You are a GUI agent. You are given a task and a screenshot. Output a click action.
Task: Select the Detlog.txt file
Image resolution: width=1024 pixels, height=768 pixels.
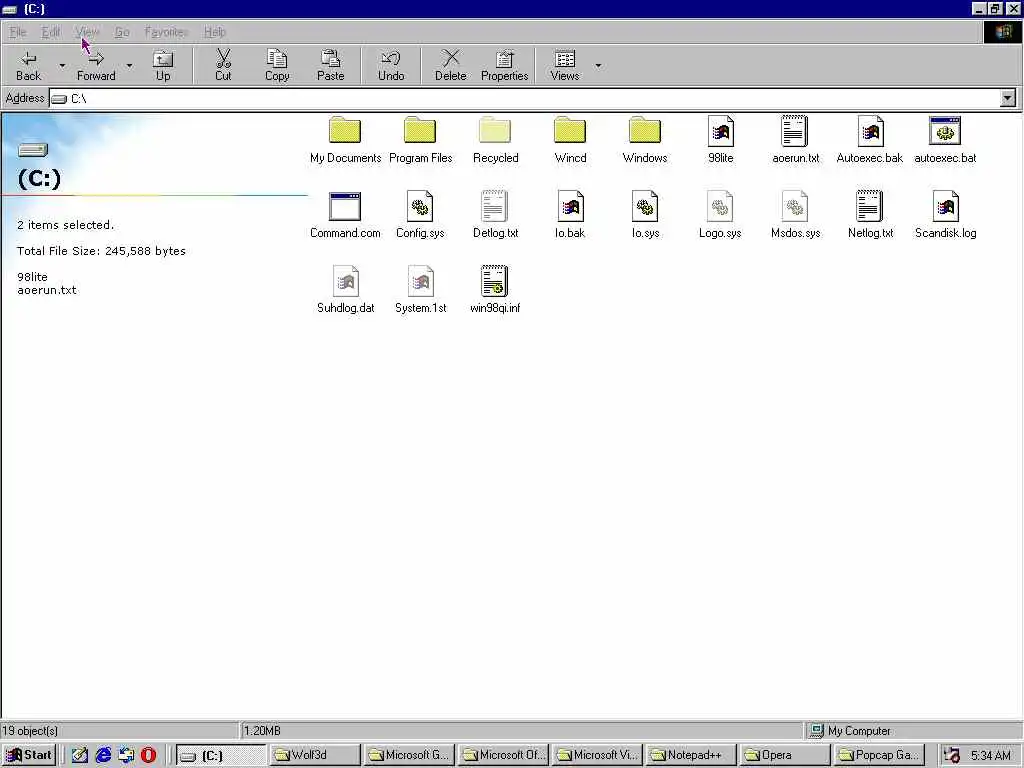[495, 216]
